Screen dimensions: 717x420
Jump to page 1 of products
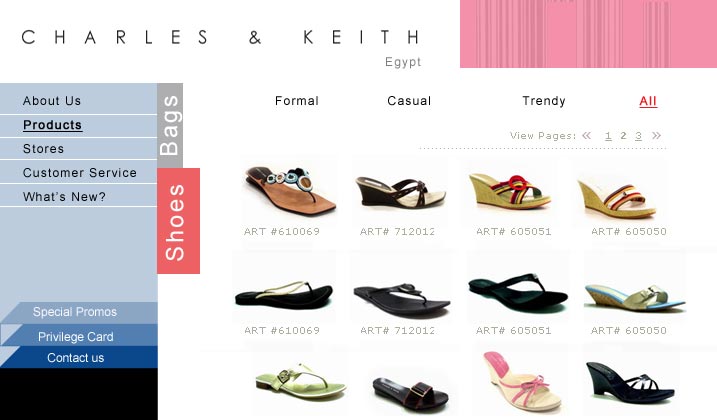[x=608, y=136]
